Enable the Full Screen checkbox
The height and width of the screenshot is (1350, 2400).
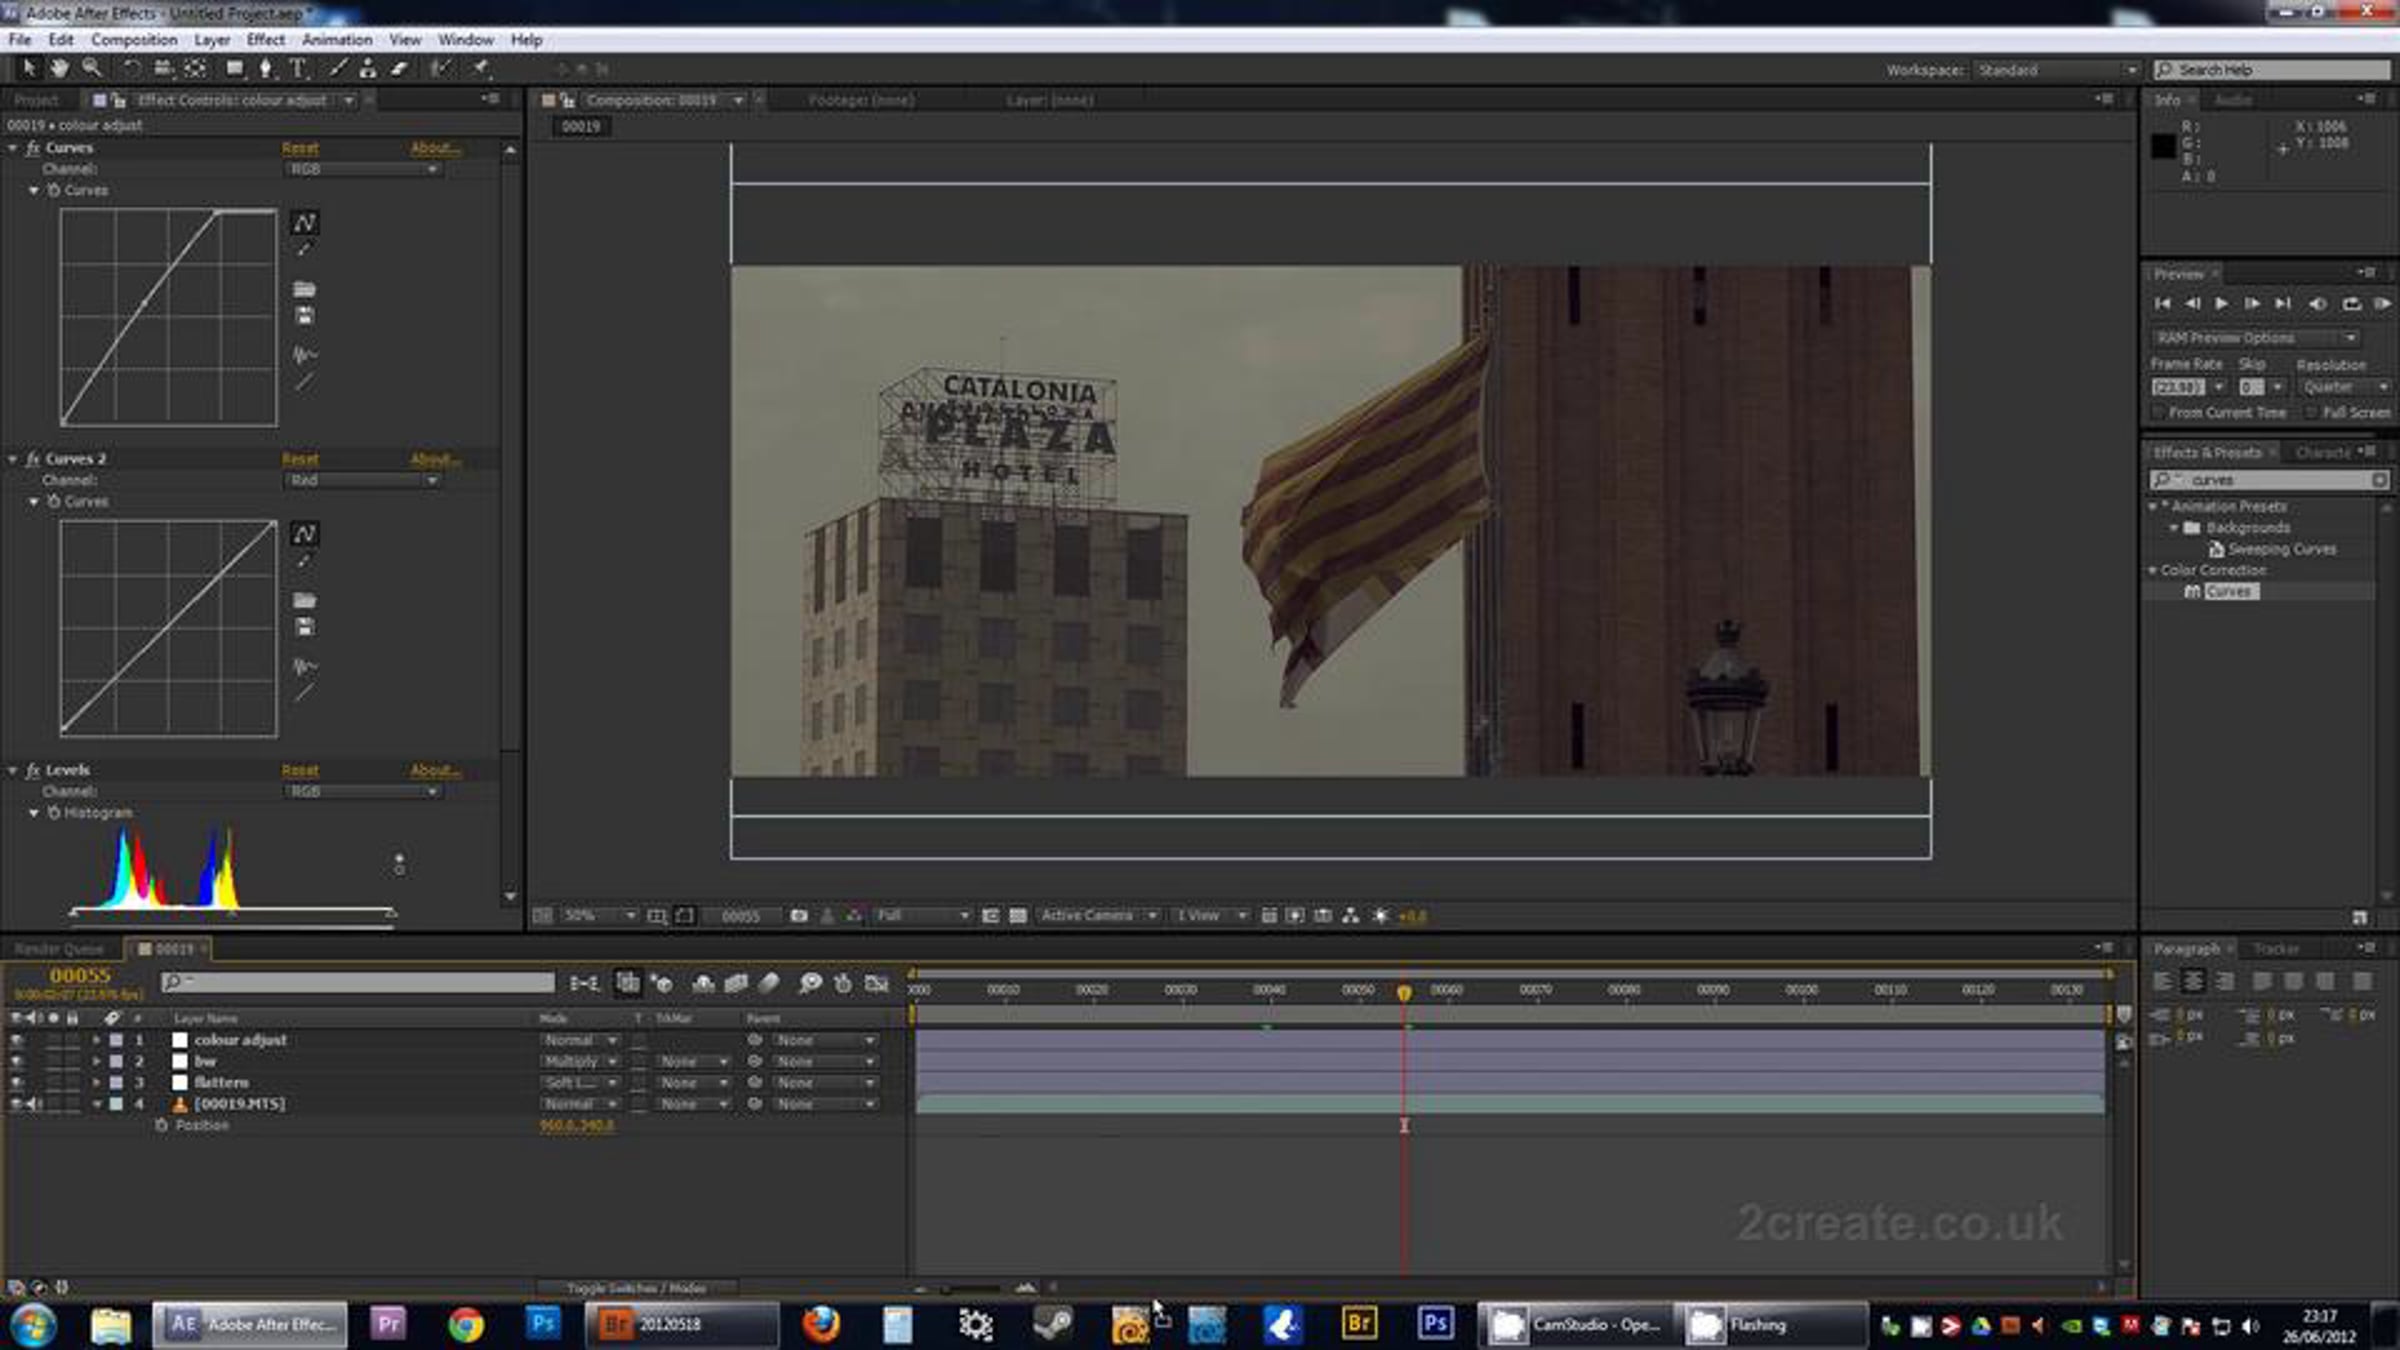click(2311, 412)
